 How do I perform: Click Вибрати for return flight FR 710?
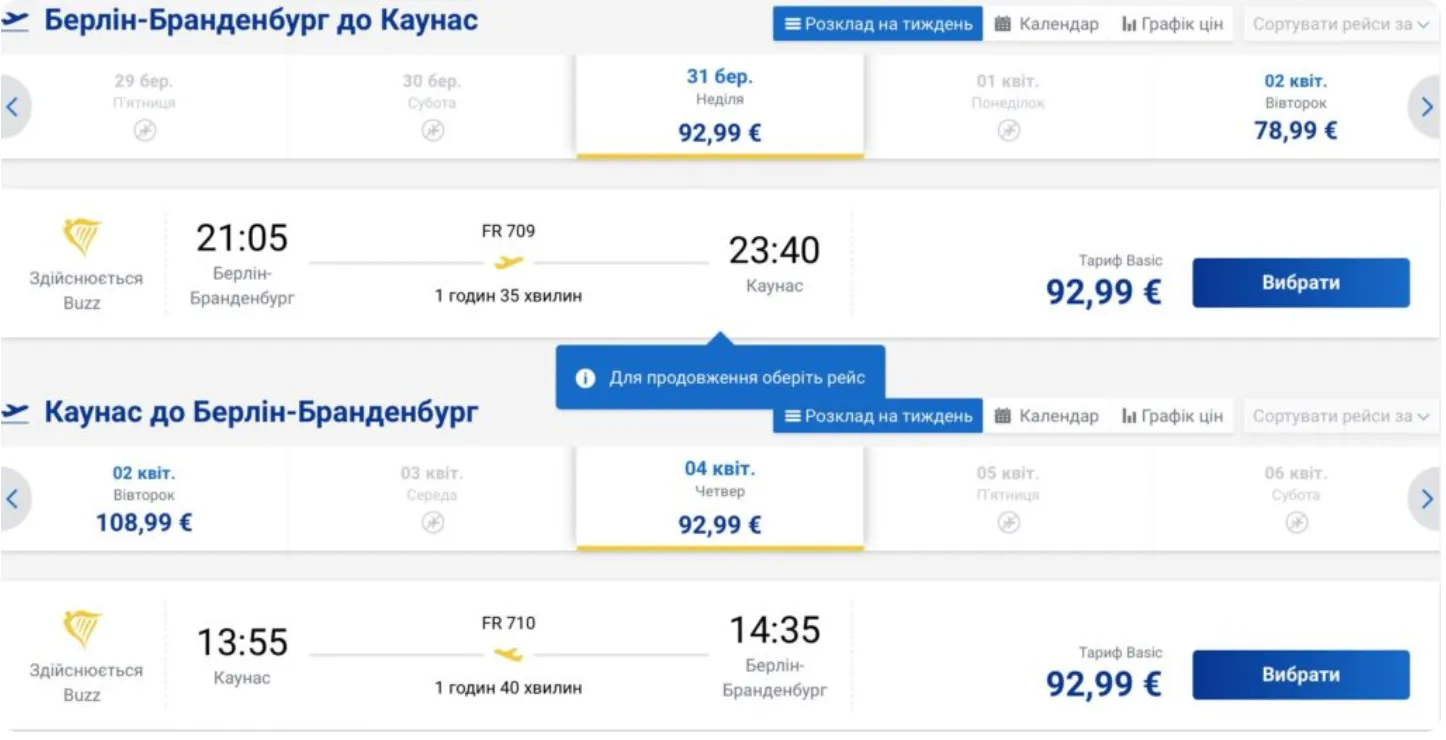pos(1300,674)
